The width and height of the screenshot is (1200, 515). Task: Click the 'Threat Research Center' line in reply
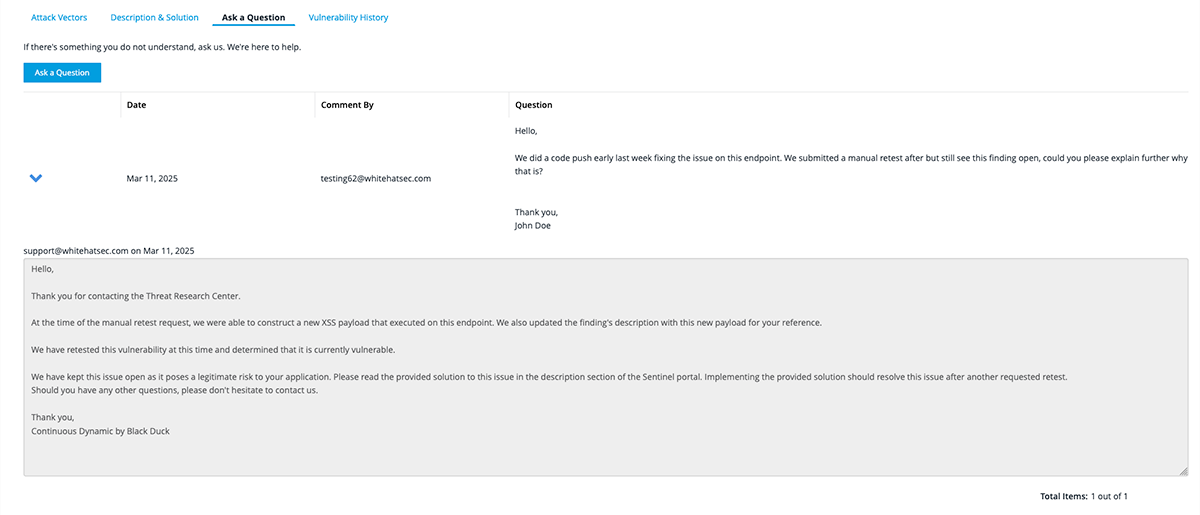(136, 296)
